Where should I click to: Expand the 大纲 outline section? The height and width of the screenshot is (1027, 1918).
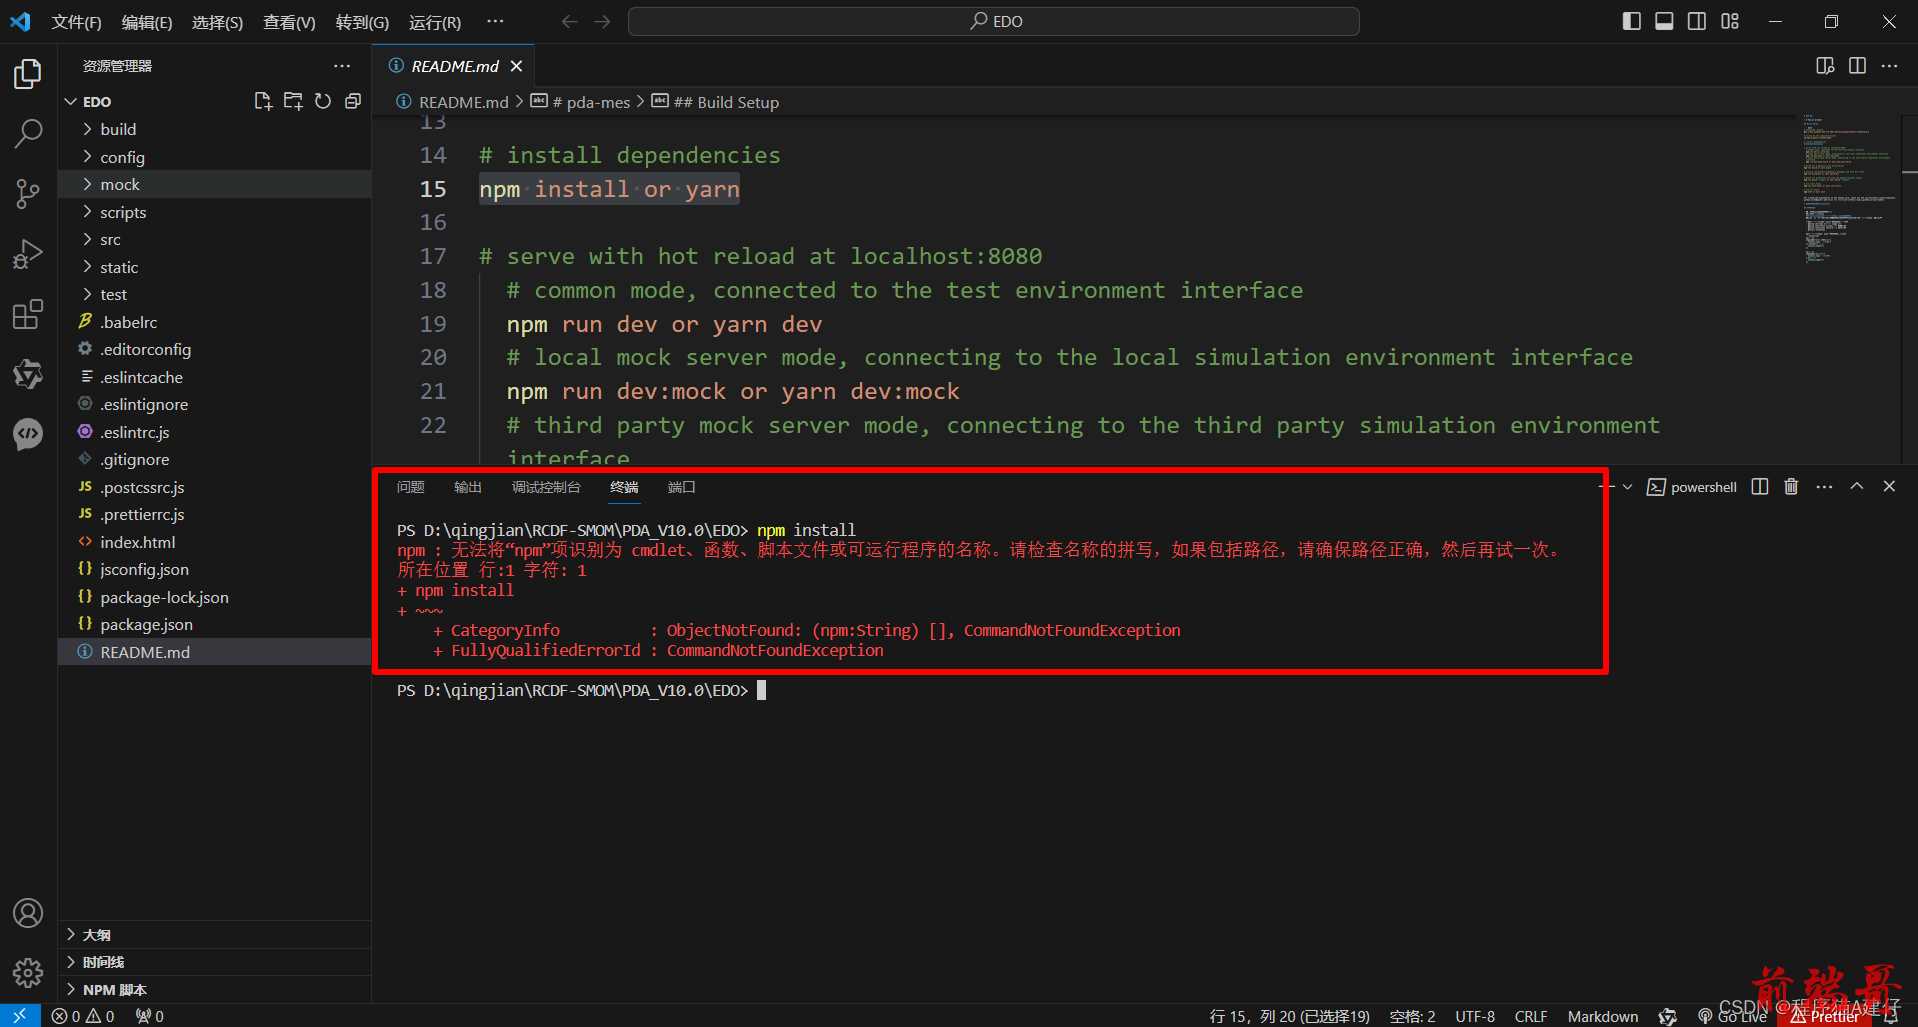tap(215, 935)
